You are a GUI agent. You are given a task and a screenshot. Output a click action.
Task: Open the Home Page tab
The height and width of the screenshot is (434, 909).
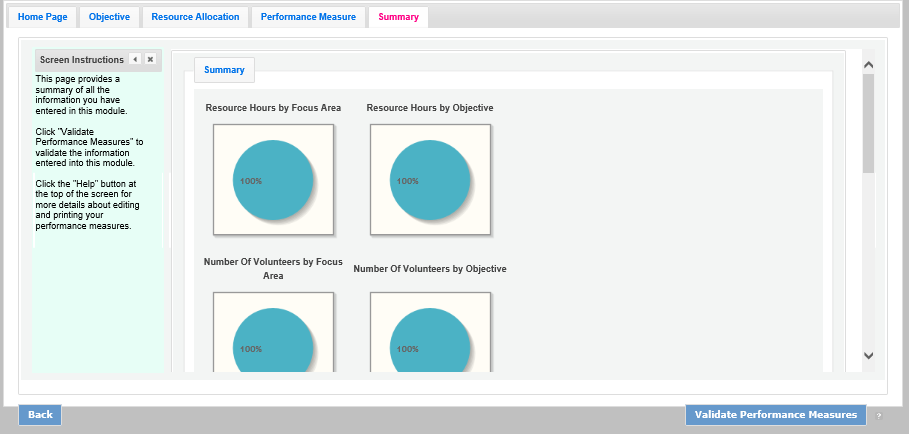pyautogui.click(x=42, y=17)
